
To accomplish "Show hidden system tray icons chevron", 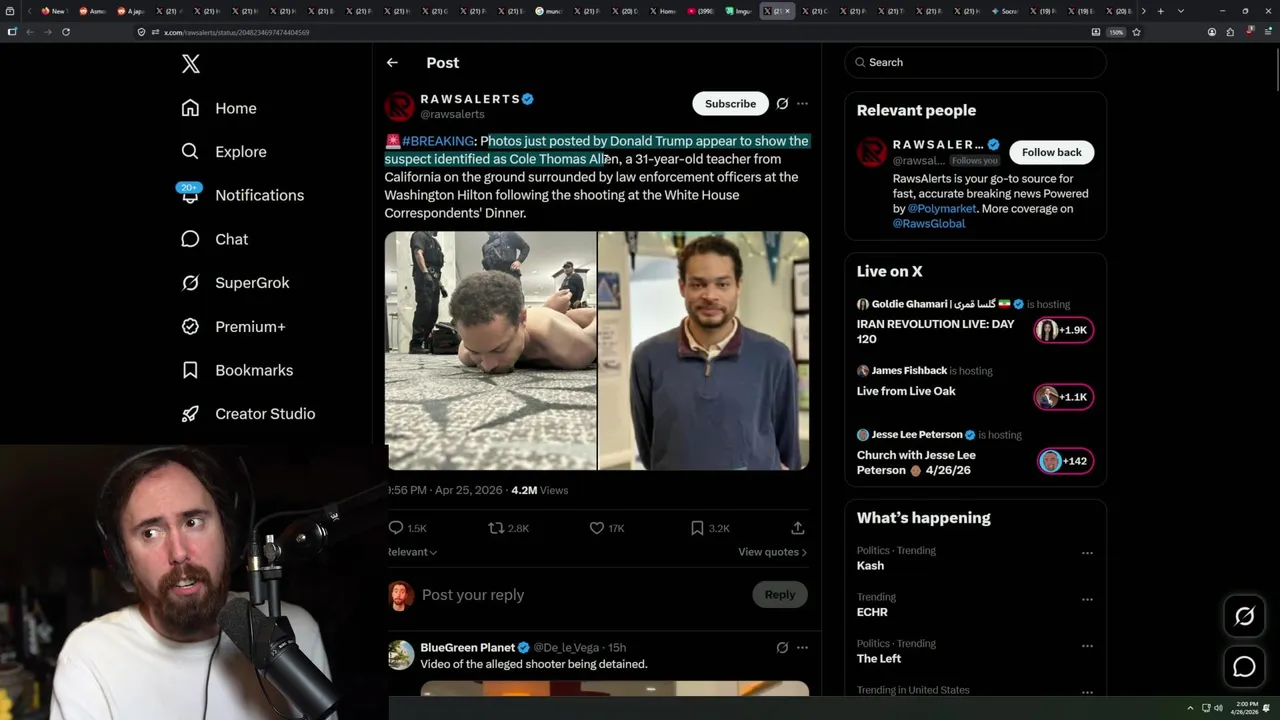I will 1190,709.
